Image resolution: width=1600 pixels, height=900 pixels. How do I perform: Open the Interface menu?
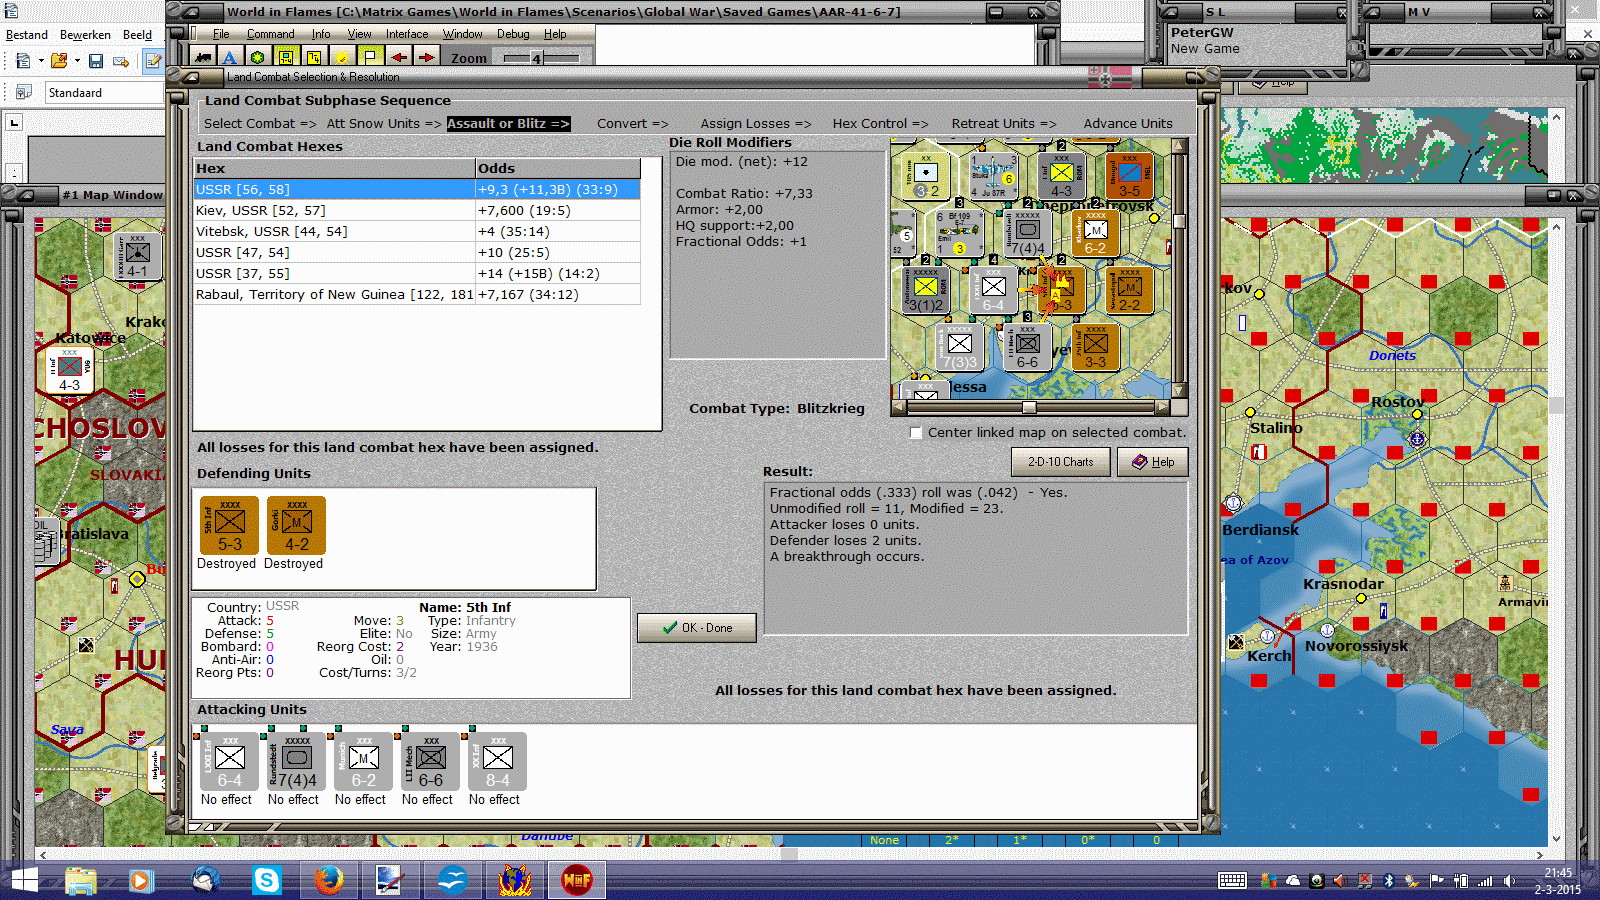pyautogui.click(x=407, y=34)
